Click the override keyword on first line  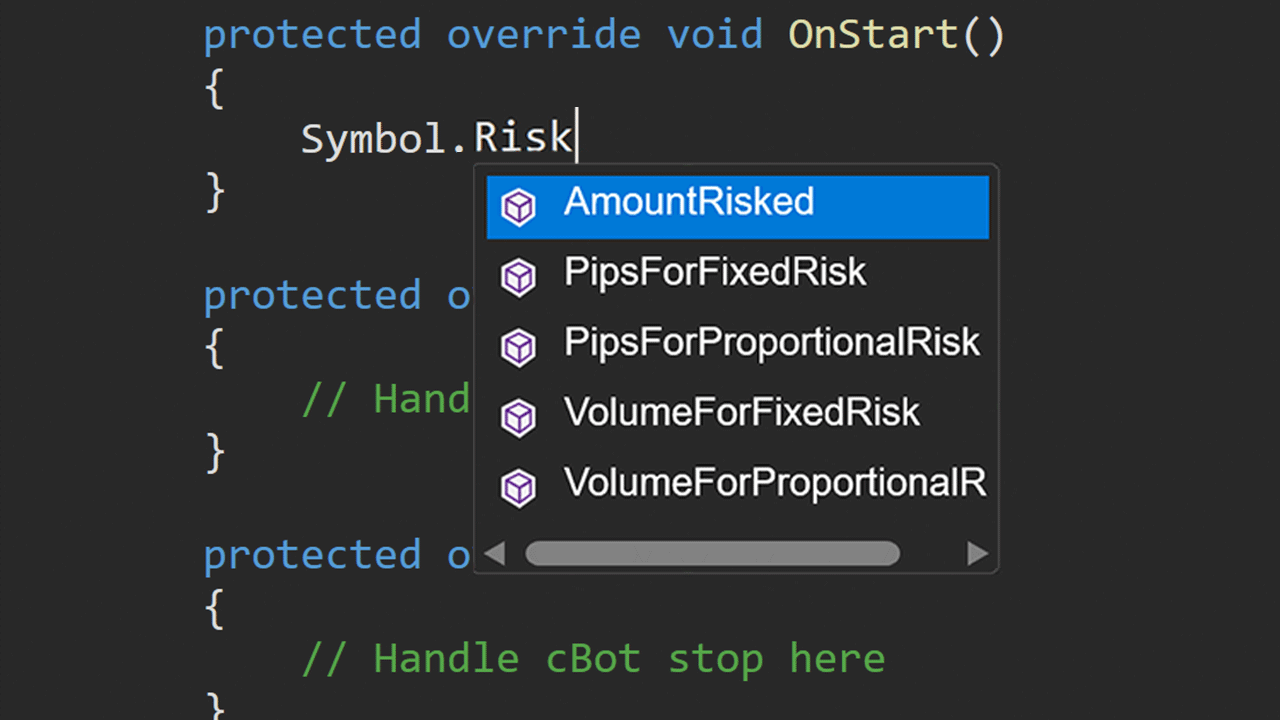544,35
